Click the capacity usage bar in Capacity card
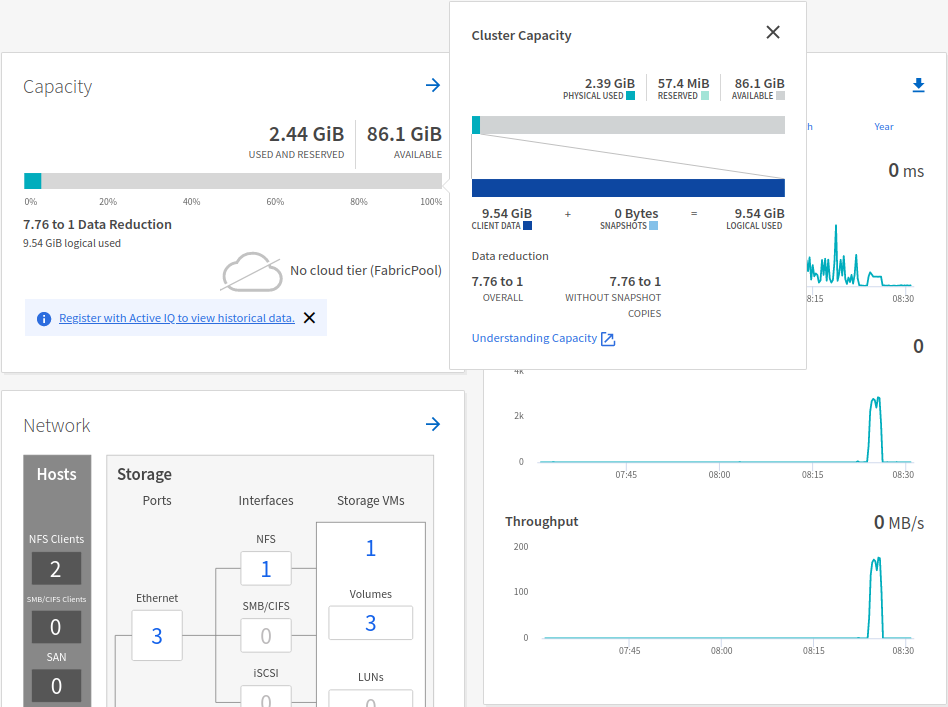 coord(233,181)
